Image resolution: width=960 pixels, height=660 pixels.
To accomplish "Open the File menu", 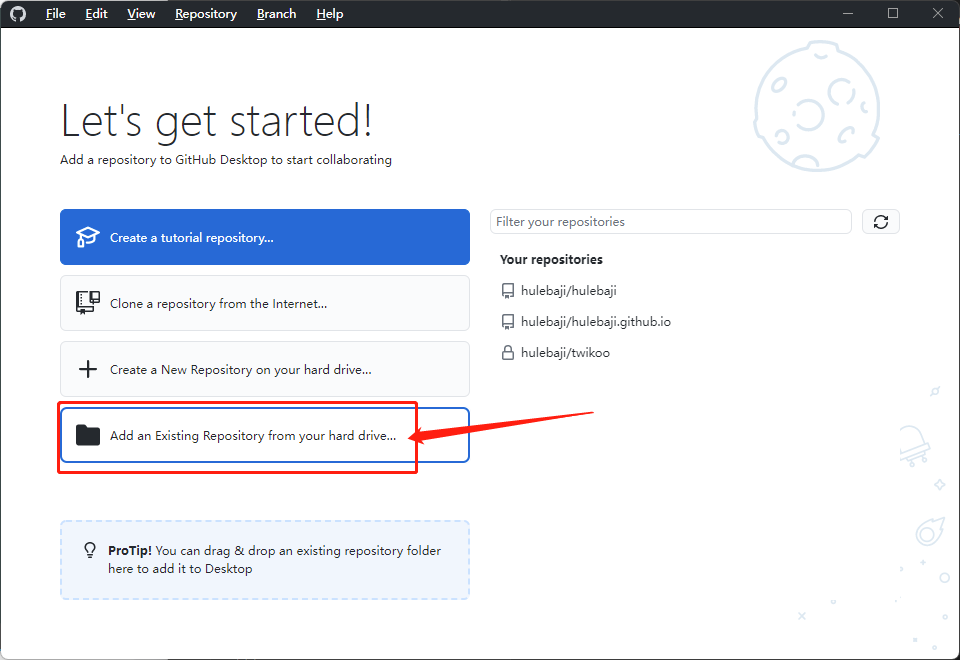I will pyautogui.click(x=55, y=13).
